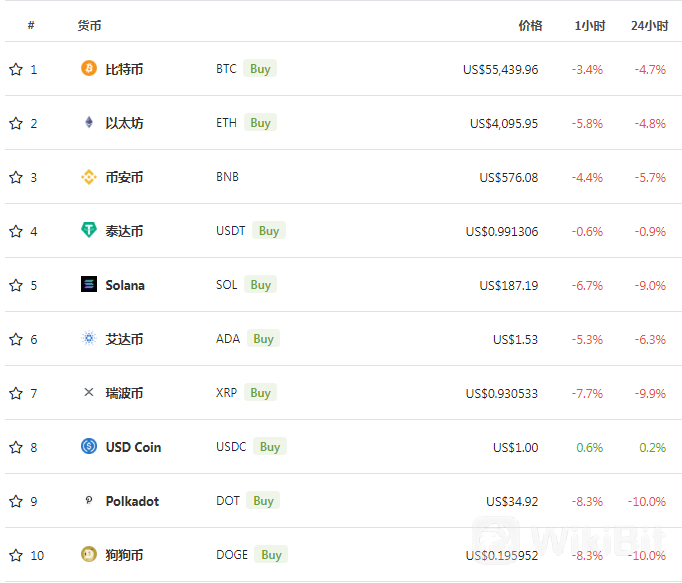This screenshot has width=682, height=583.
Task: Click the Bitcoin orange coin icon
Action: pos(89,68)
